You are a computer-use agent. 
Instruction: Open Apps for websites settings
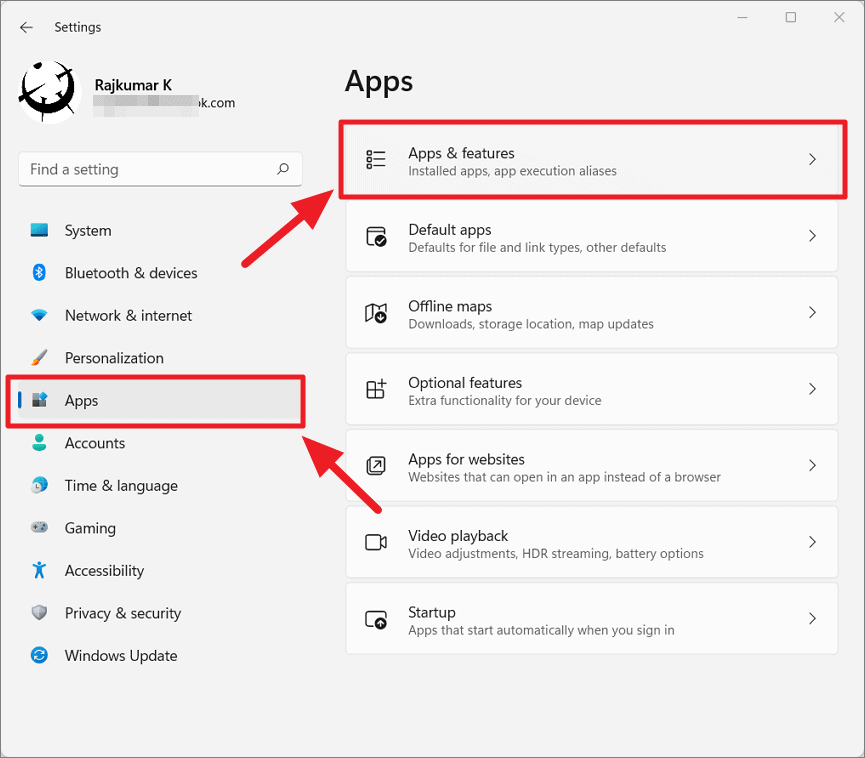pyautogui.click(x=592, y=465)
